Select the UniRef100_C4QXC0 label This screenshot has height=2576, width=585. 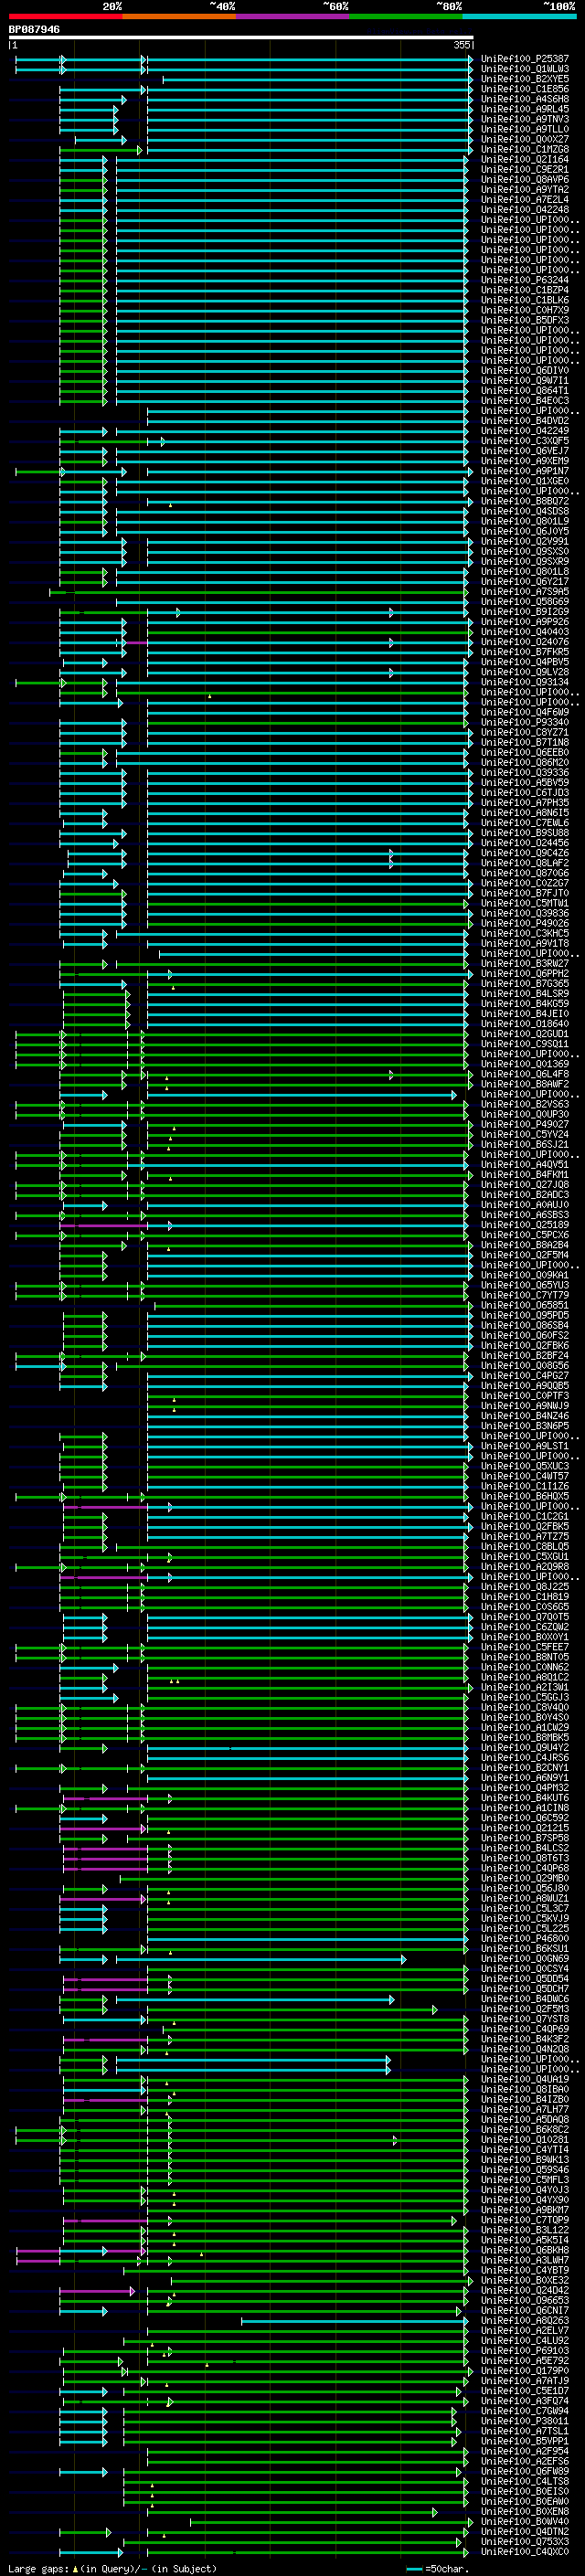click(525, 2551)
